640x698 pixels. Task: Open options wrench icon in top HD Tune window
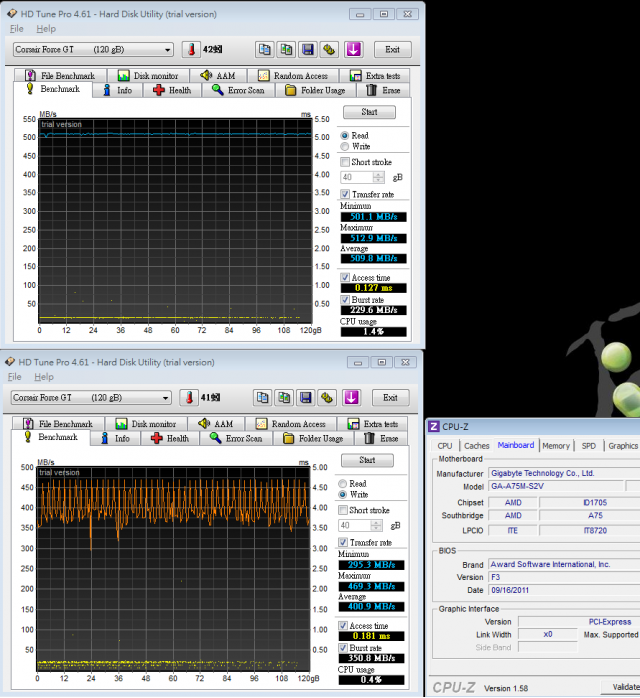point(329,49)
